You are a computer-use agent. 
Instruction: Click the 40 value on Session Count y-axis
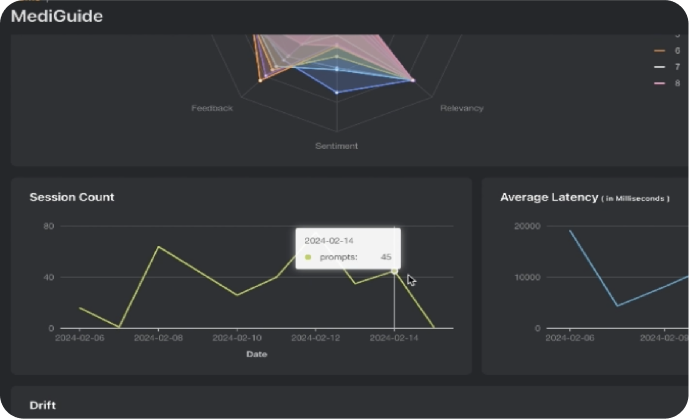coord(49,277)
